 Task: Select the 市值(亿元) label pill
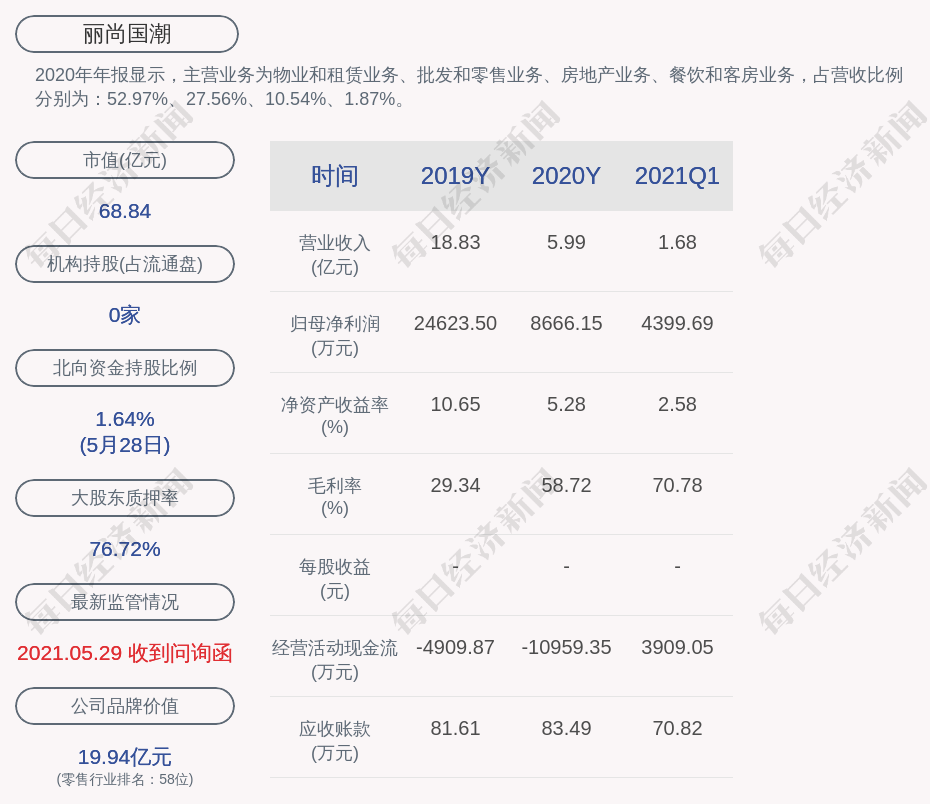click(125, 160)
